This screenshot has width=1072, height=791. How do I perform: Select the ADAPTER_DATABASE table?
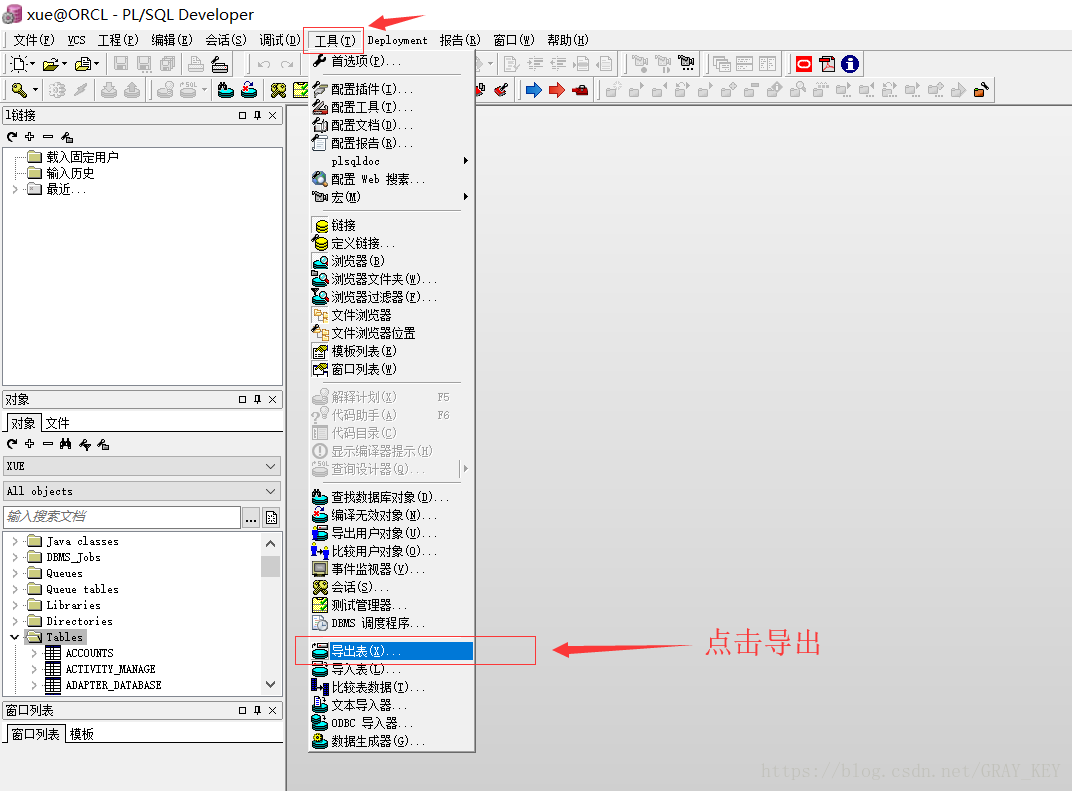click(x=113, y=685)
